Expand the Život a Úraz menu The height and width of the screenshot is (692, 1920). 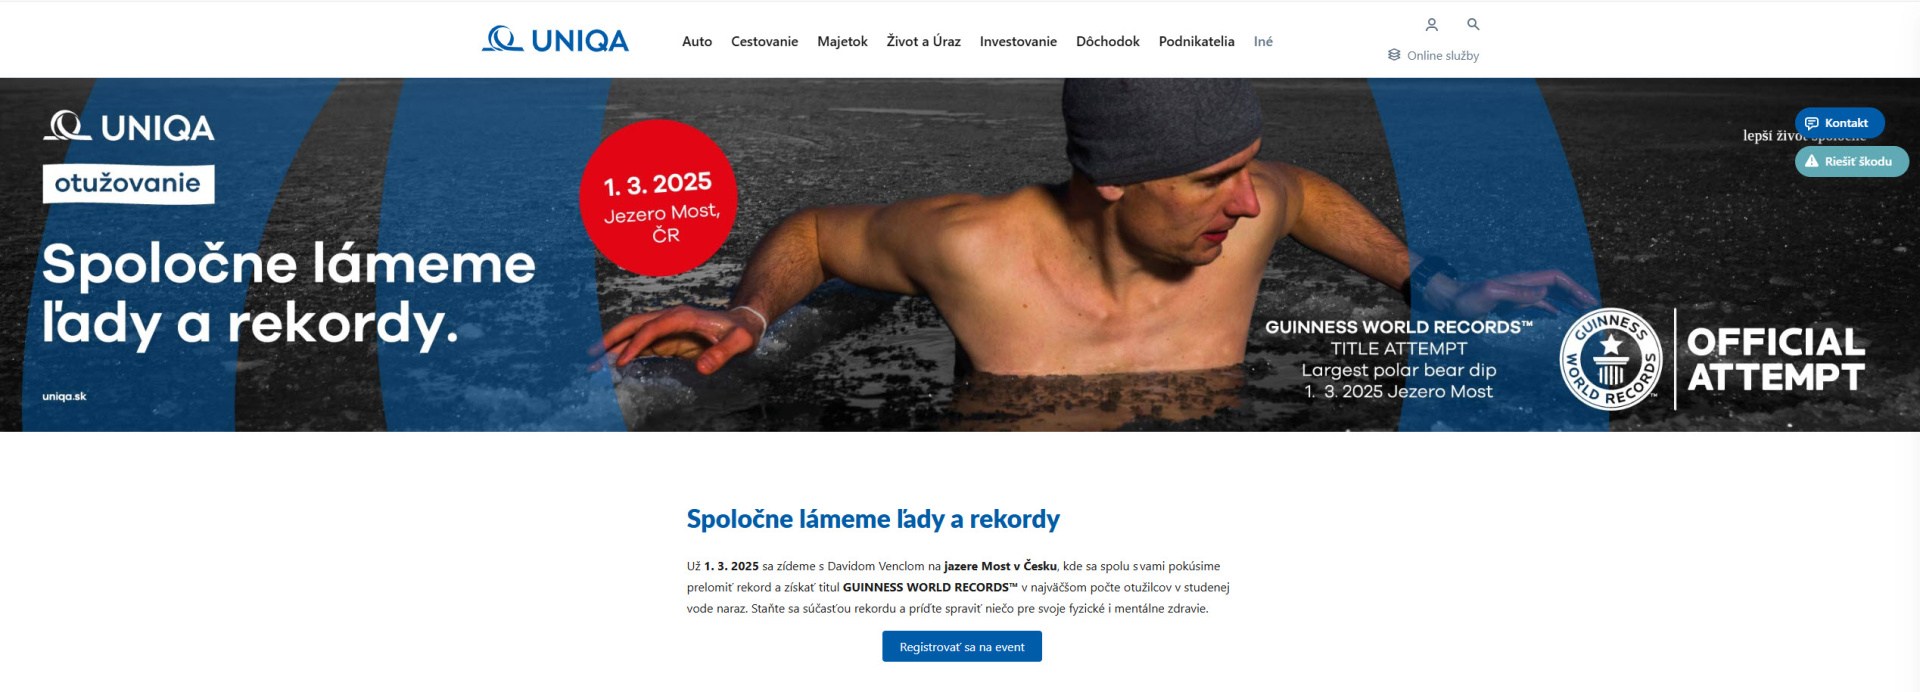(923, 41)
